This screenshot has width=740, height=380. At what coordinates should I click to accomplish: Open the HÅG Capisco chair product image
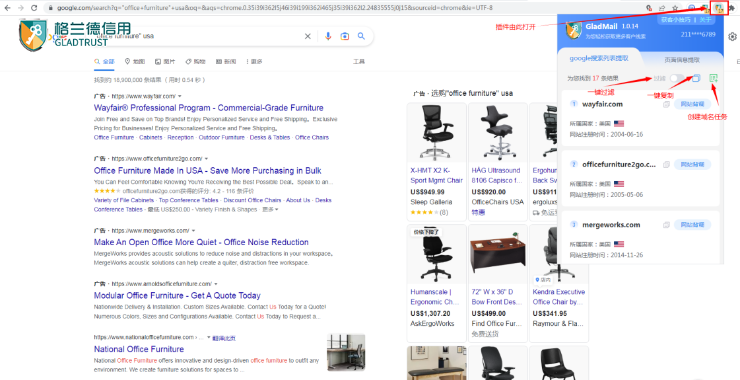click(x=497, y=132)
